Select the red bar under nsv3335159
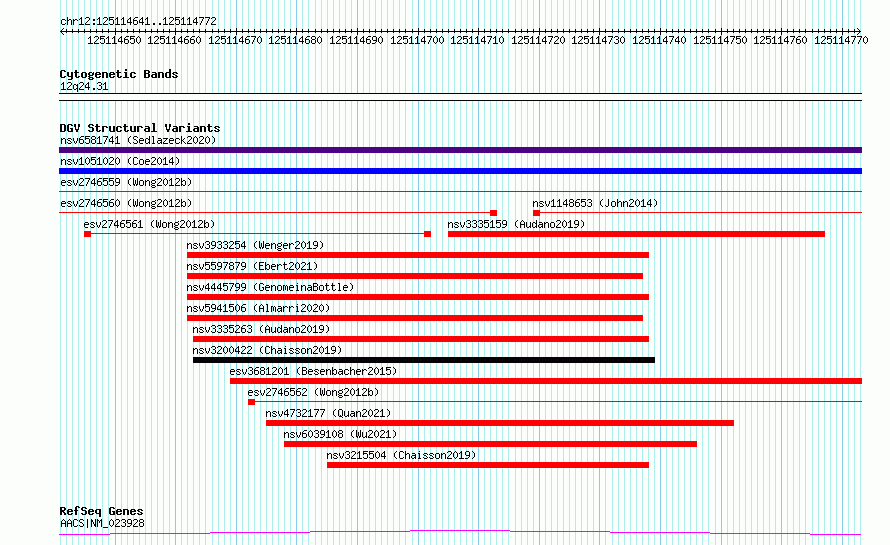This screenshot has height=545, width=890. click(636, 234)
